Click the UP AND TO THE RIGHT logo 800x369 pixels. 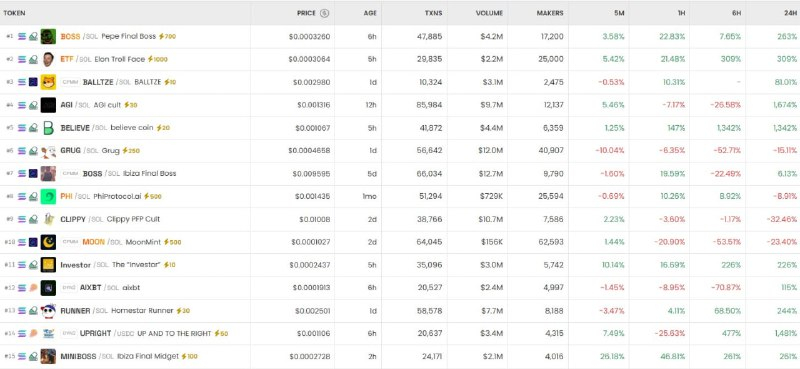click(48, 333)
